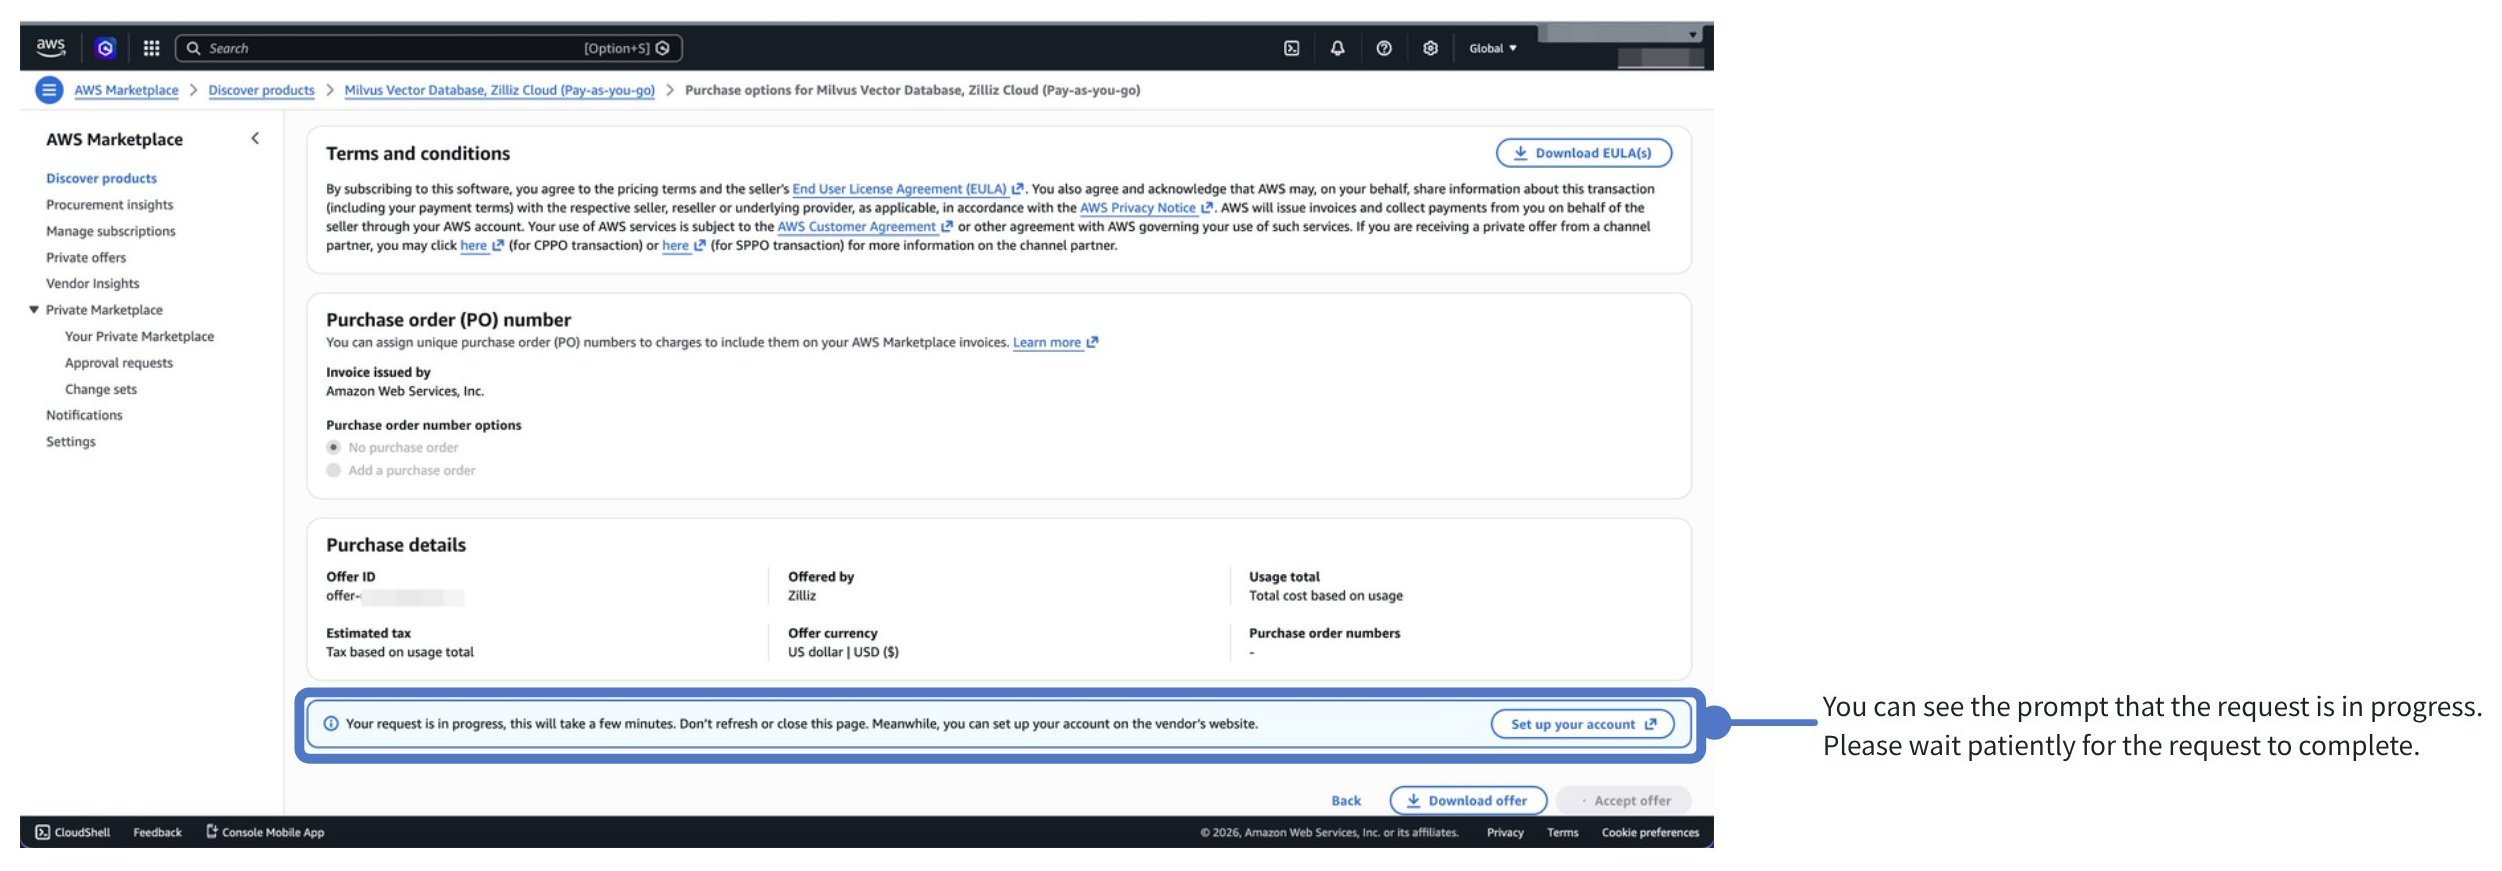Collapse the AWS Marketplace side panel

[x=255, y=139]
